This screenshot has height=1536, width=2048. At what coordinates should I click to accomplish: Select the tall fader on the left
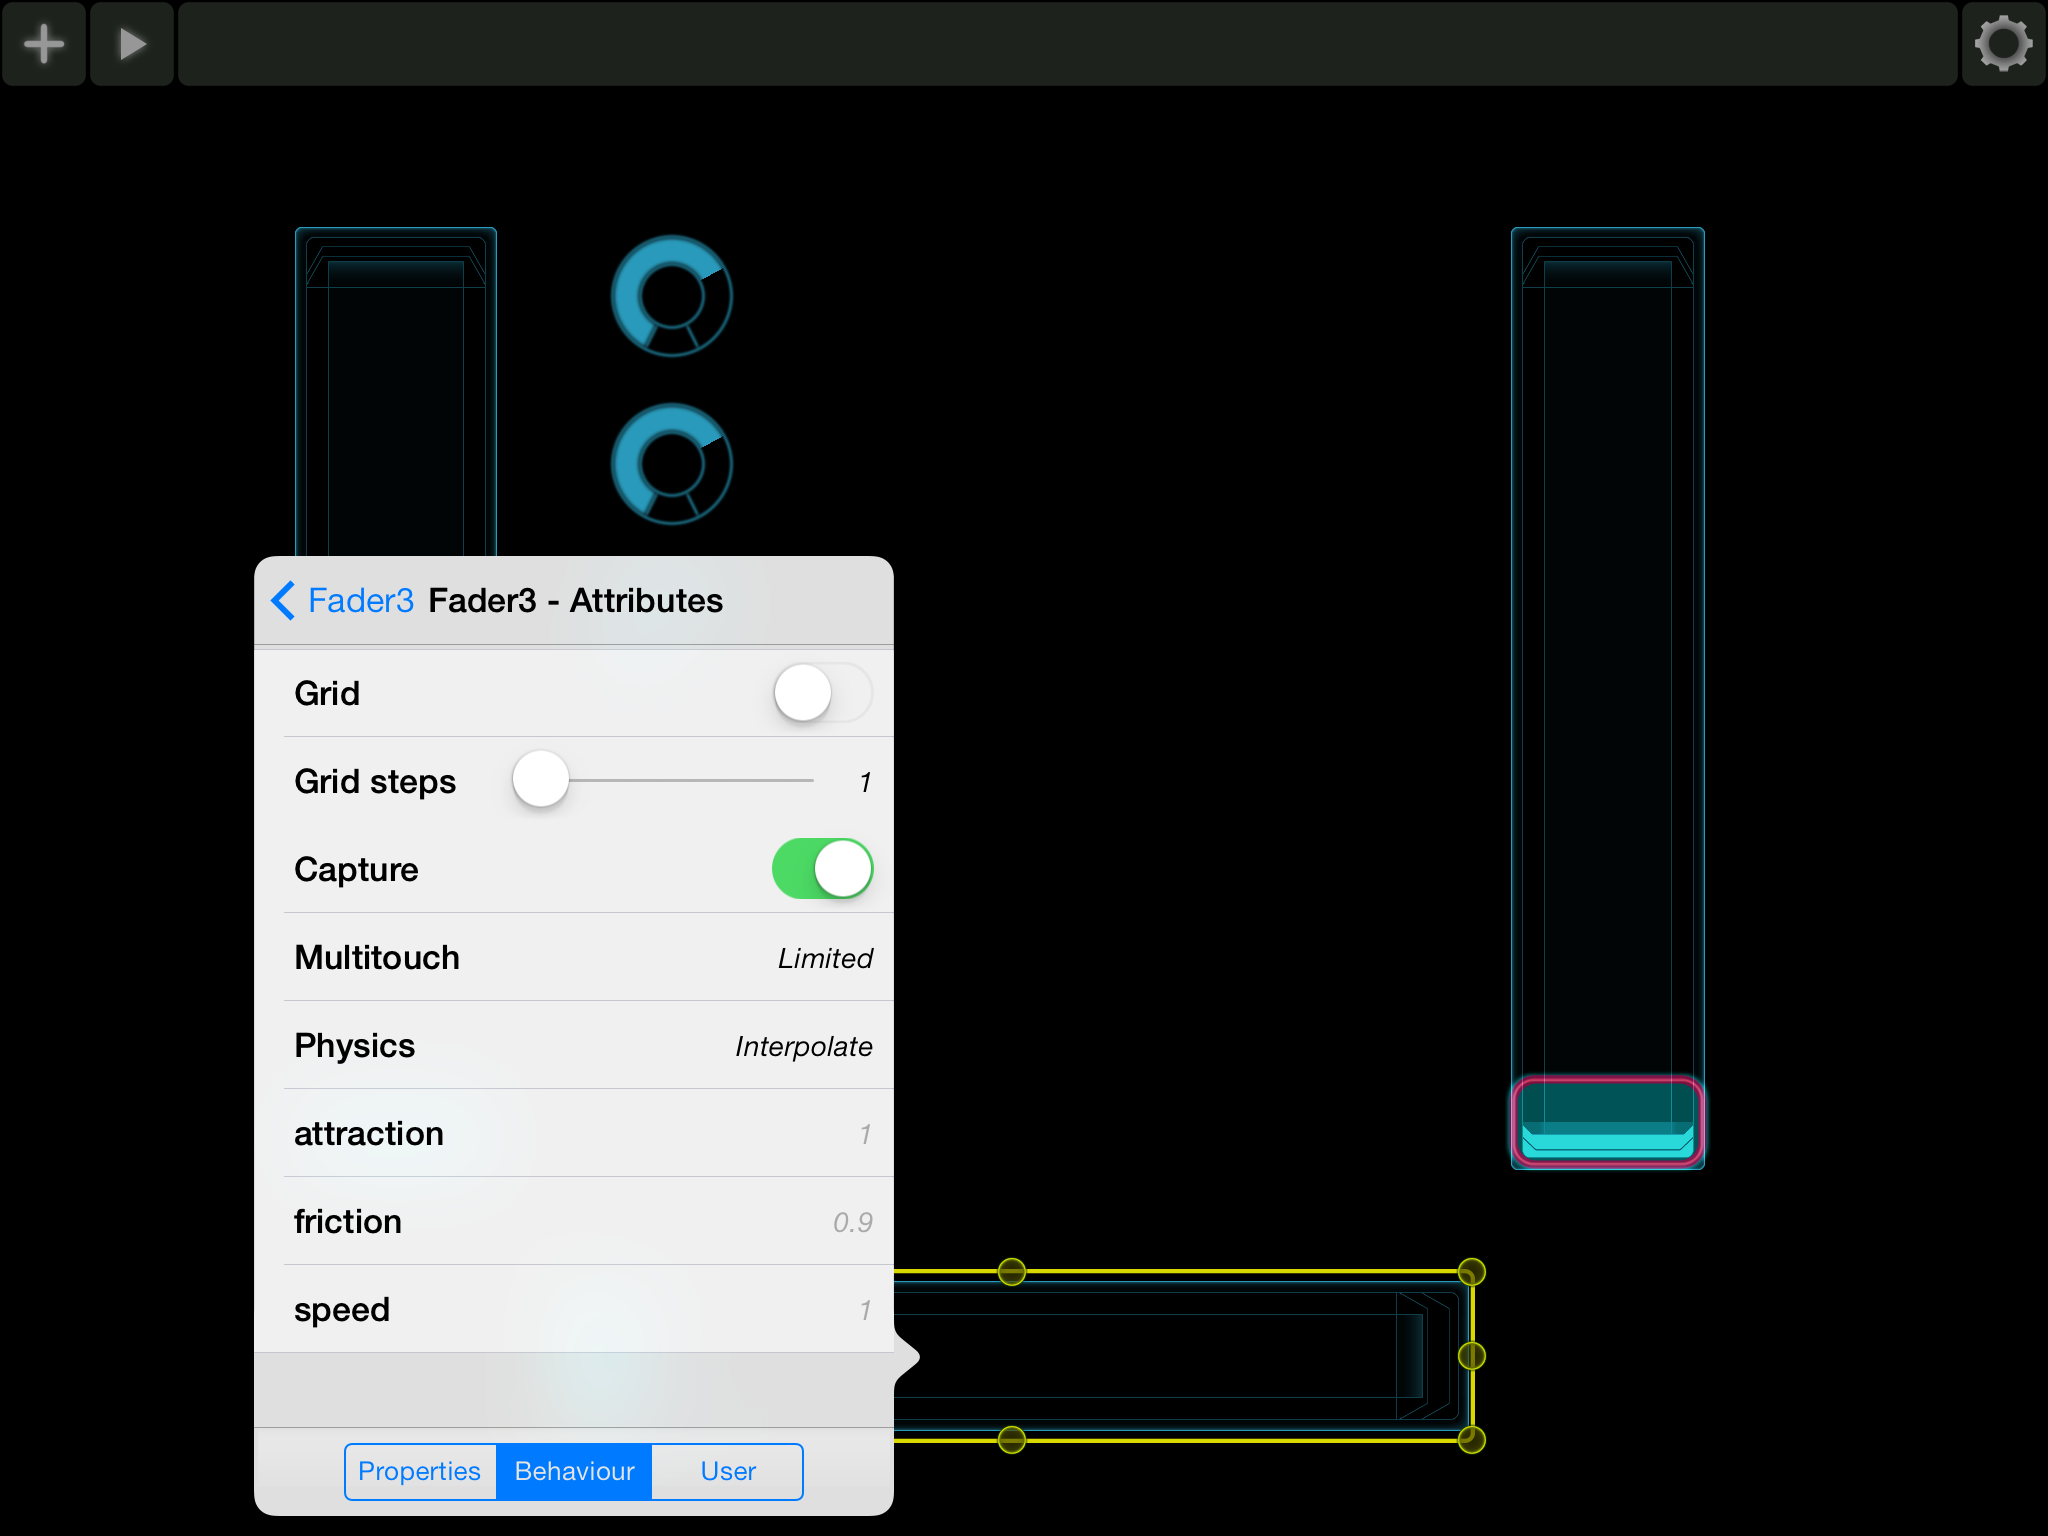(396, 392)
